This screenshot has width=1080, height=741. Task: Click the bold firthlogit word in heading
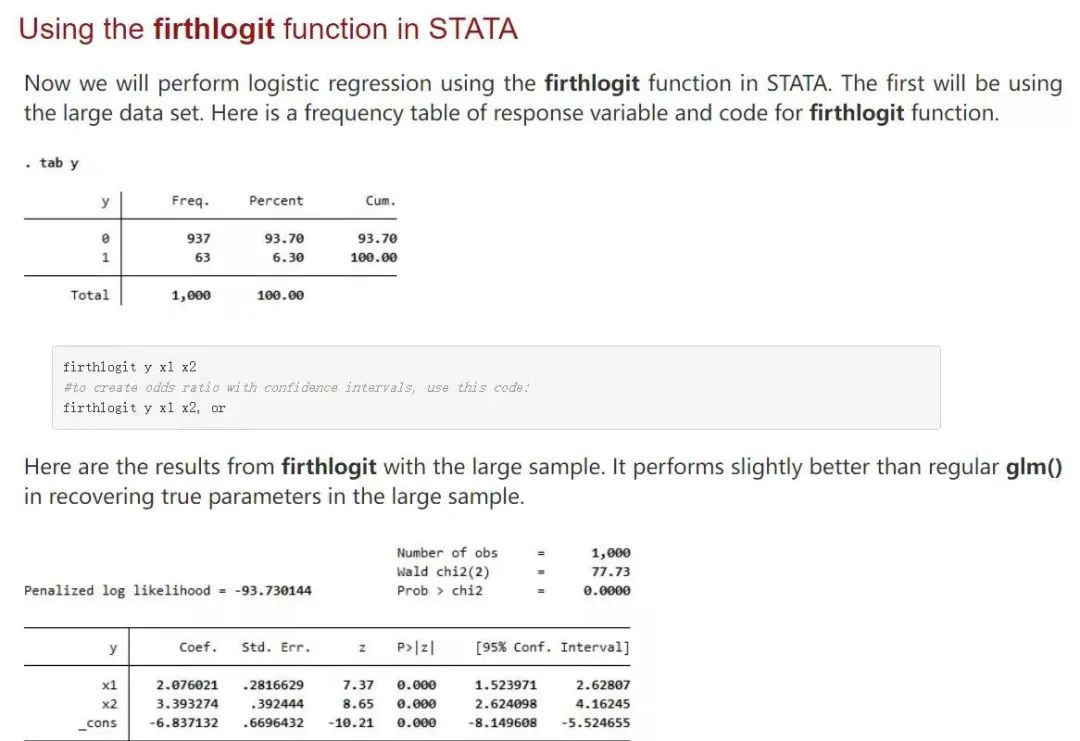click(x=214, y=30)
